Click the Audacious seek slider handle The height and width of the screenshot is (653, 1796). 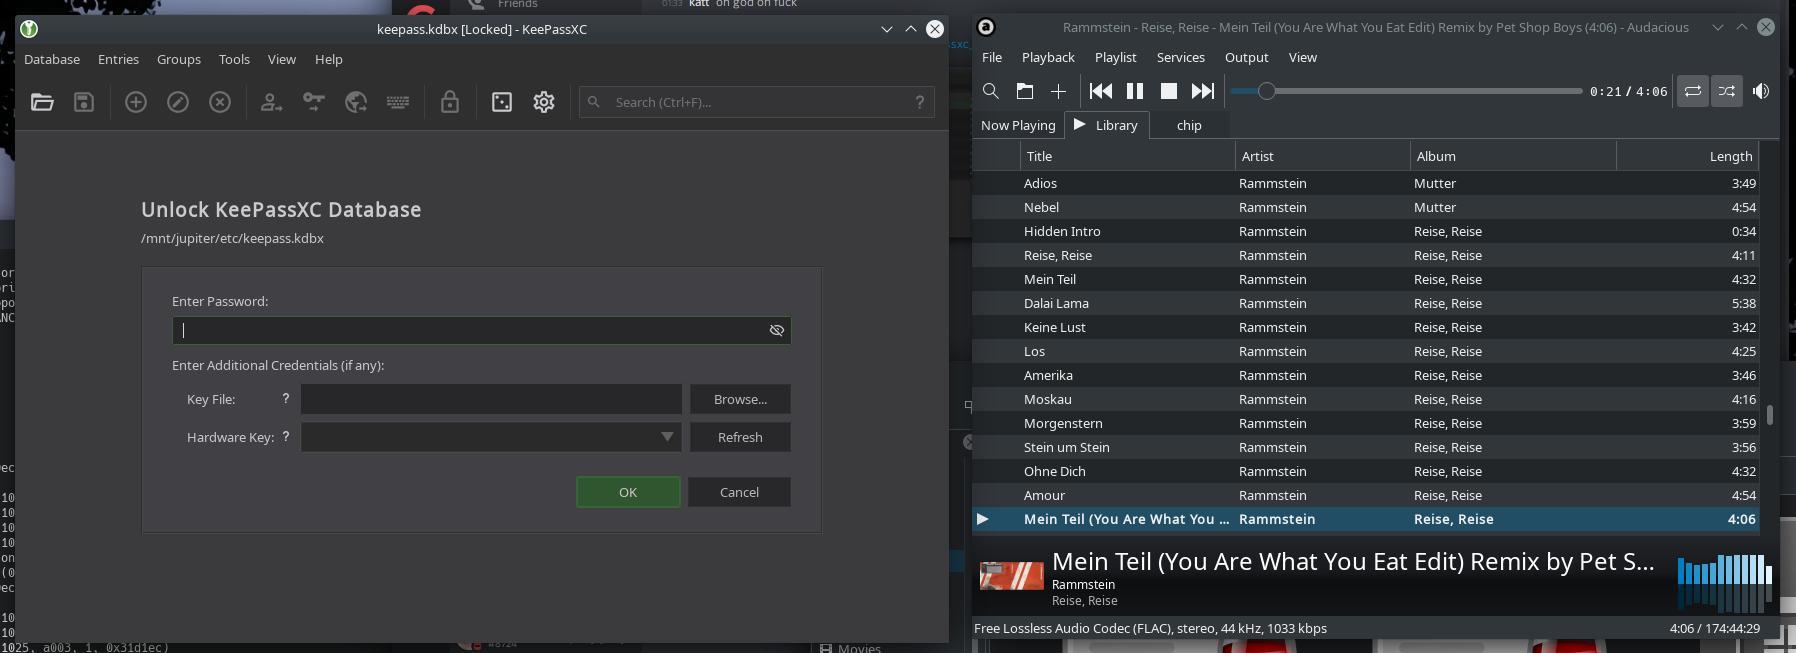coord(1267,91)
